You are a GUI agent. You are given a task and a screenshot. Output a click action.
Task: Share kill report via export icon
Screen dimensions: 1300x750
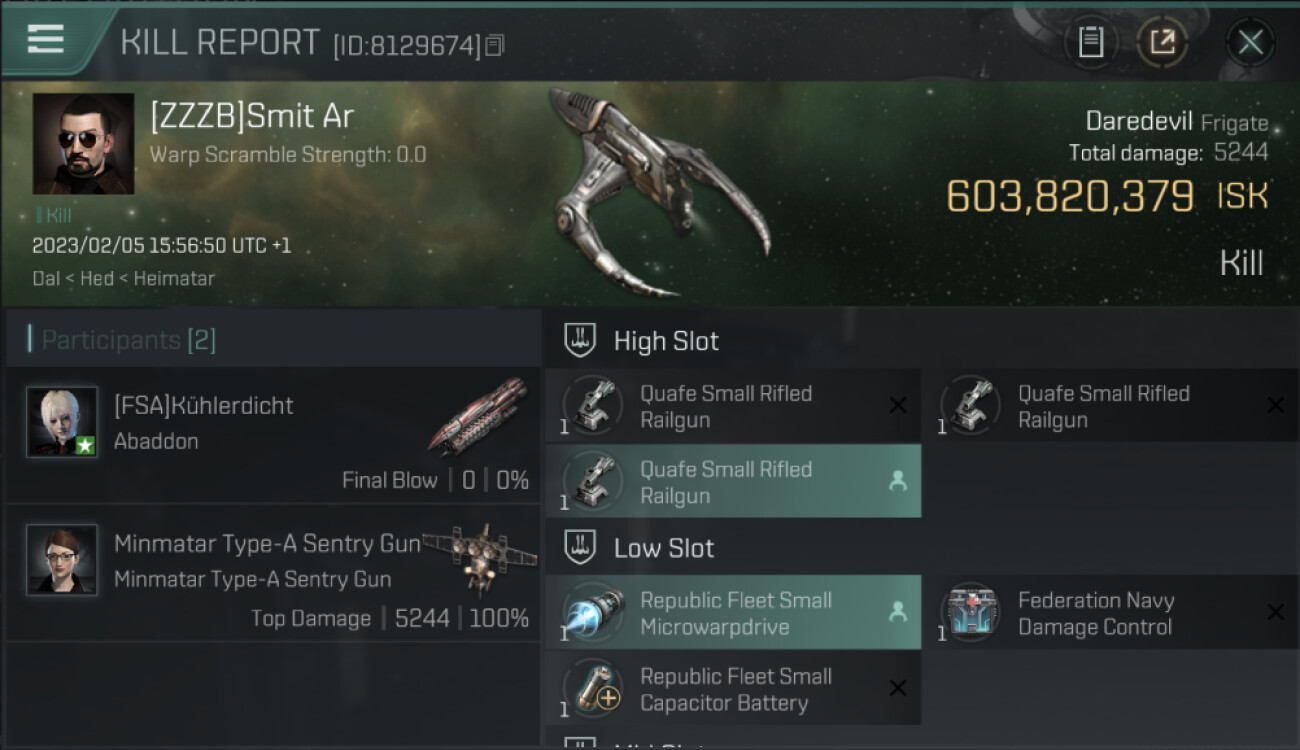pyautogui.click(x=1162, y=42)
